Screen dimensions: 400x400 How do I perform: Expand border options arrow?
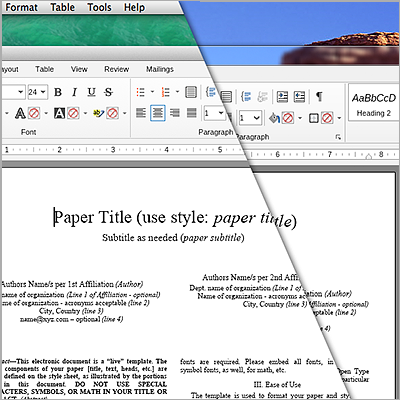[x=339, y=118]
